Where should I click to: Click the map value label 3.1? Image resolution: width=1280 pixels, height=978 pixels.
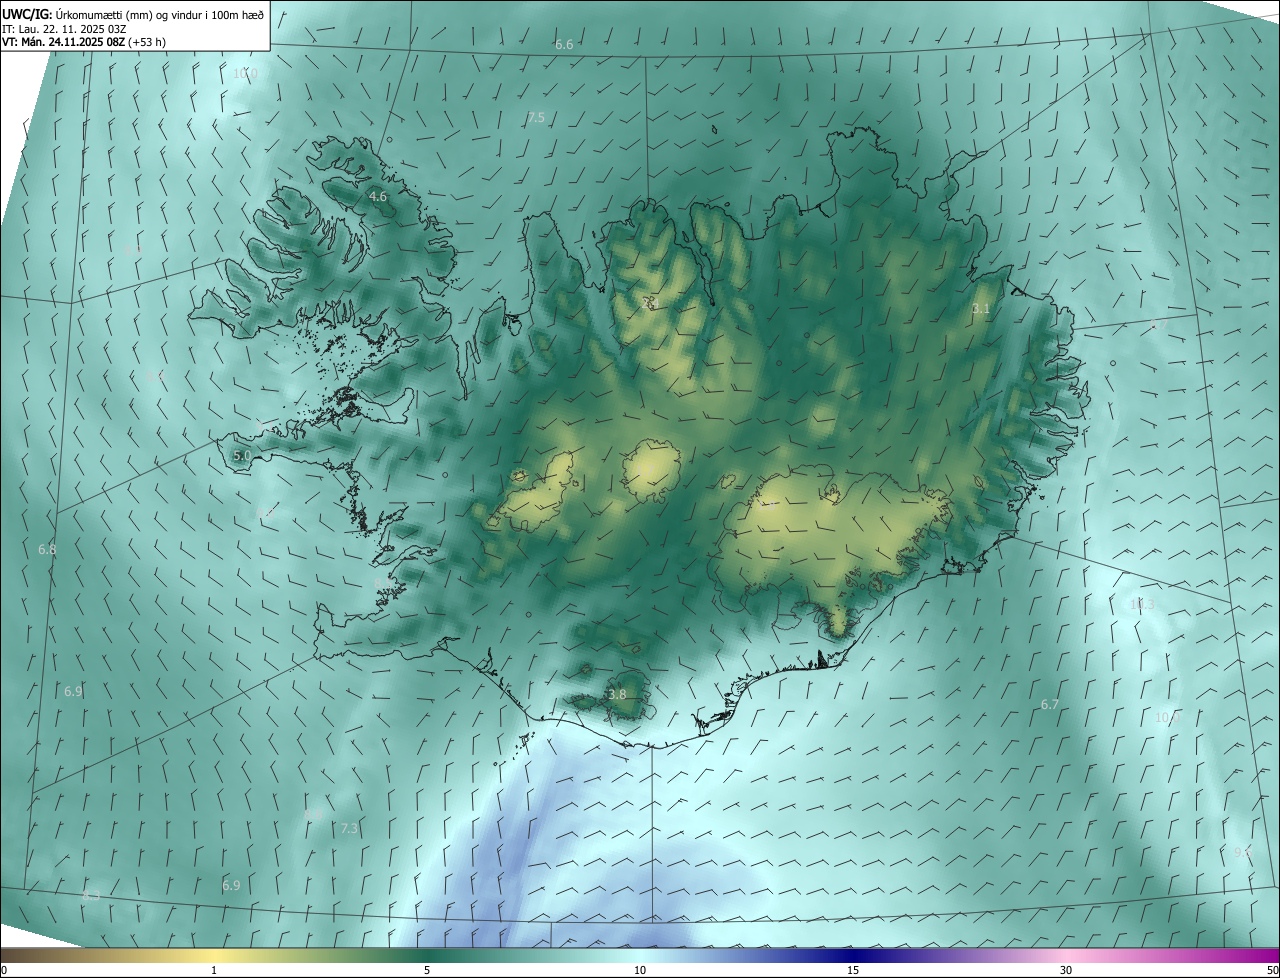[980, 309]
